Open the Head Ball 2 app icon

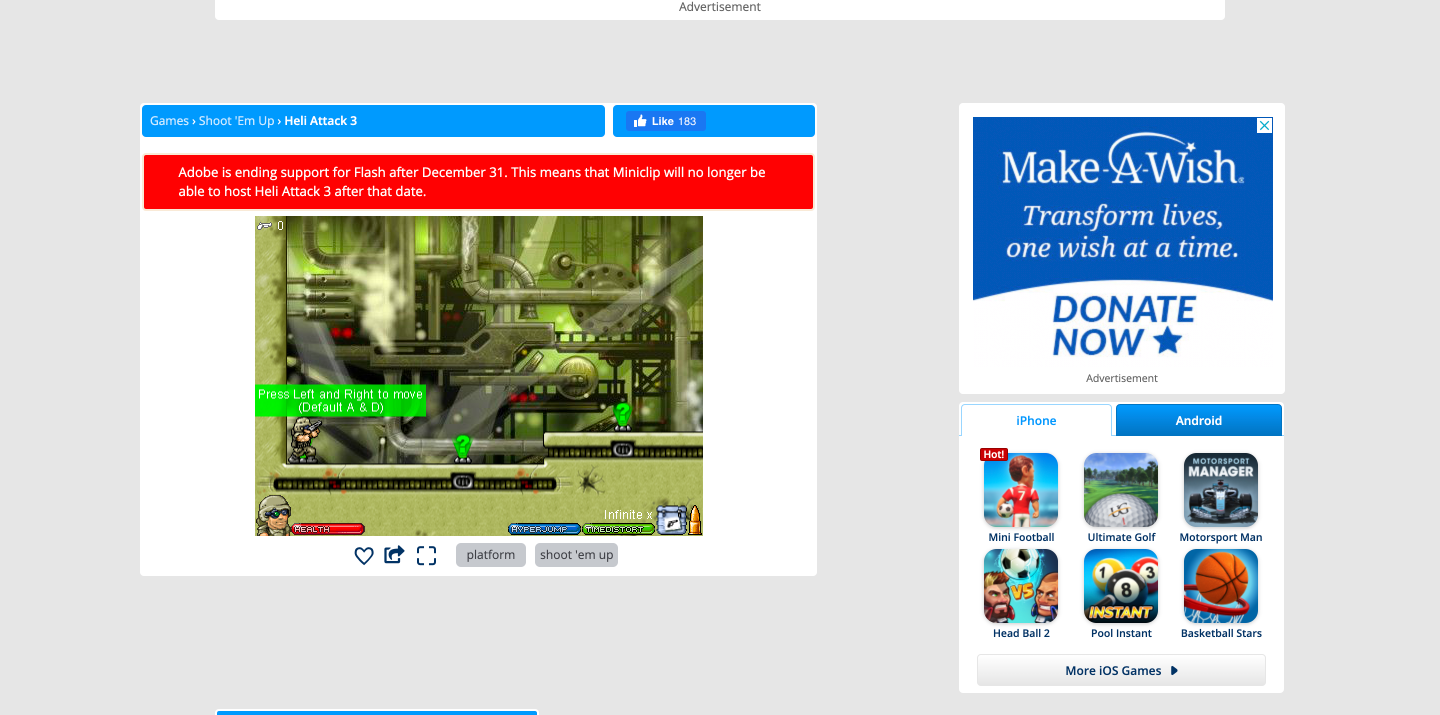pos(1021,586)
